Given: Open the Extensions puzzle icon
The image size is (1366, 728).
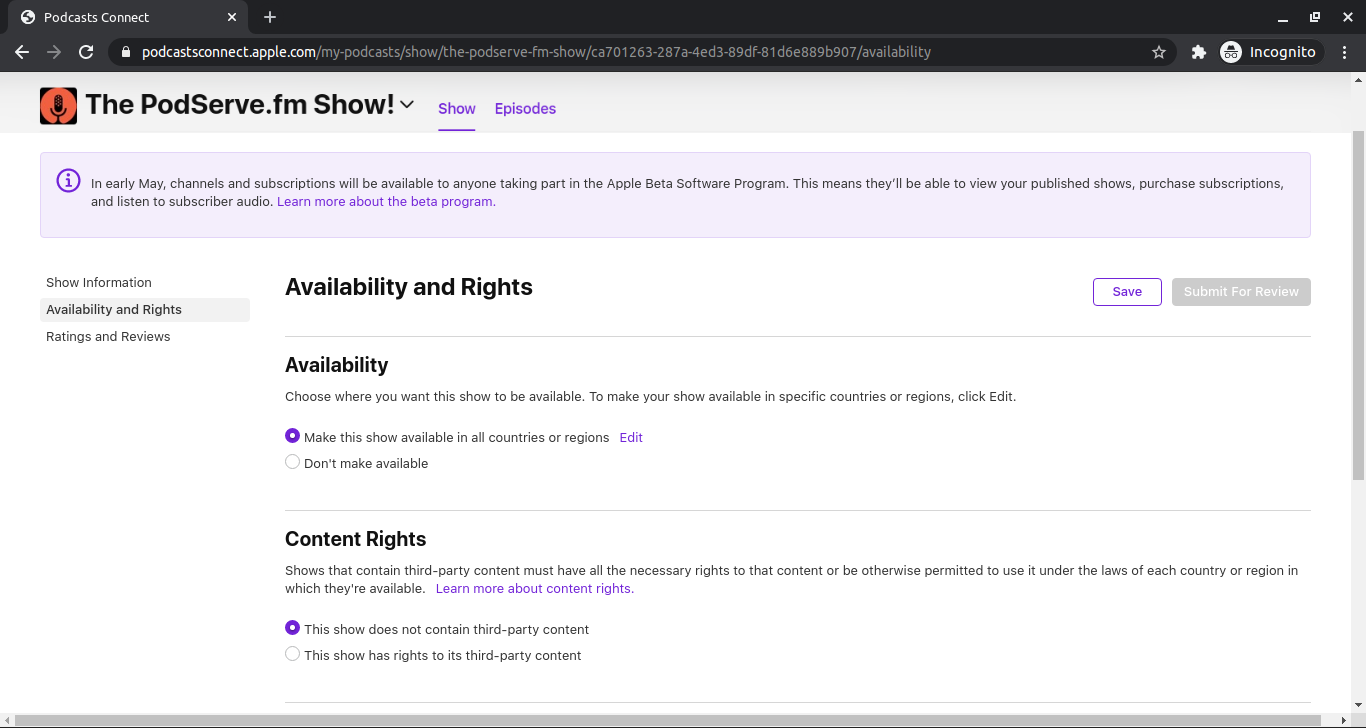Looking at the screenshot, I should (x=1198, y=52).
